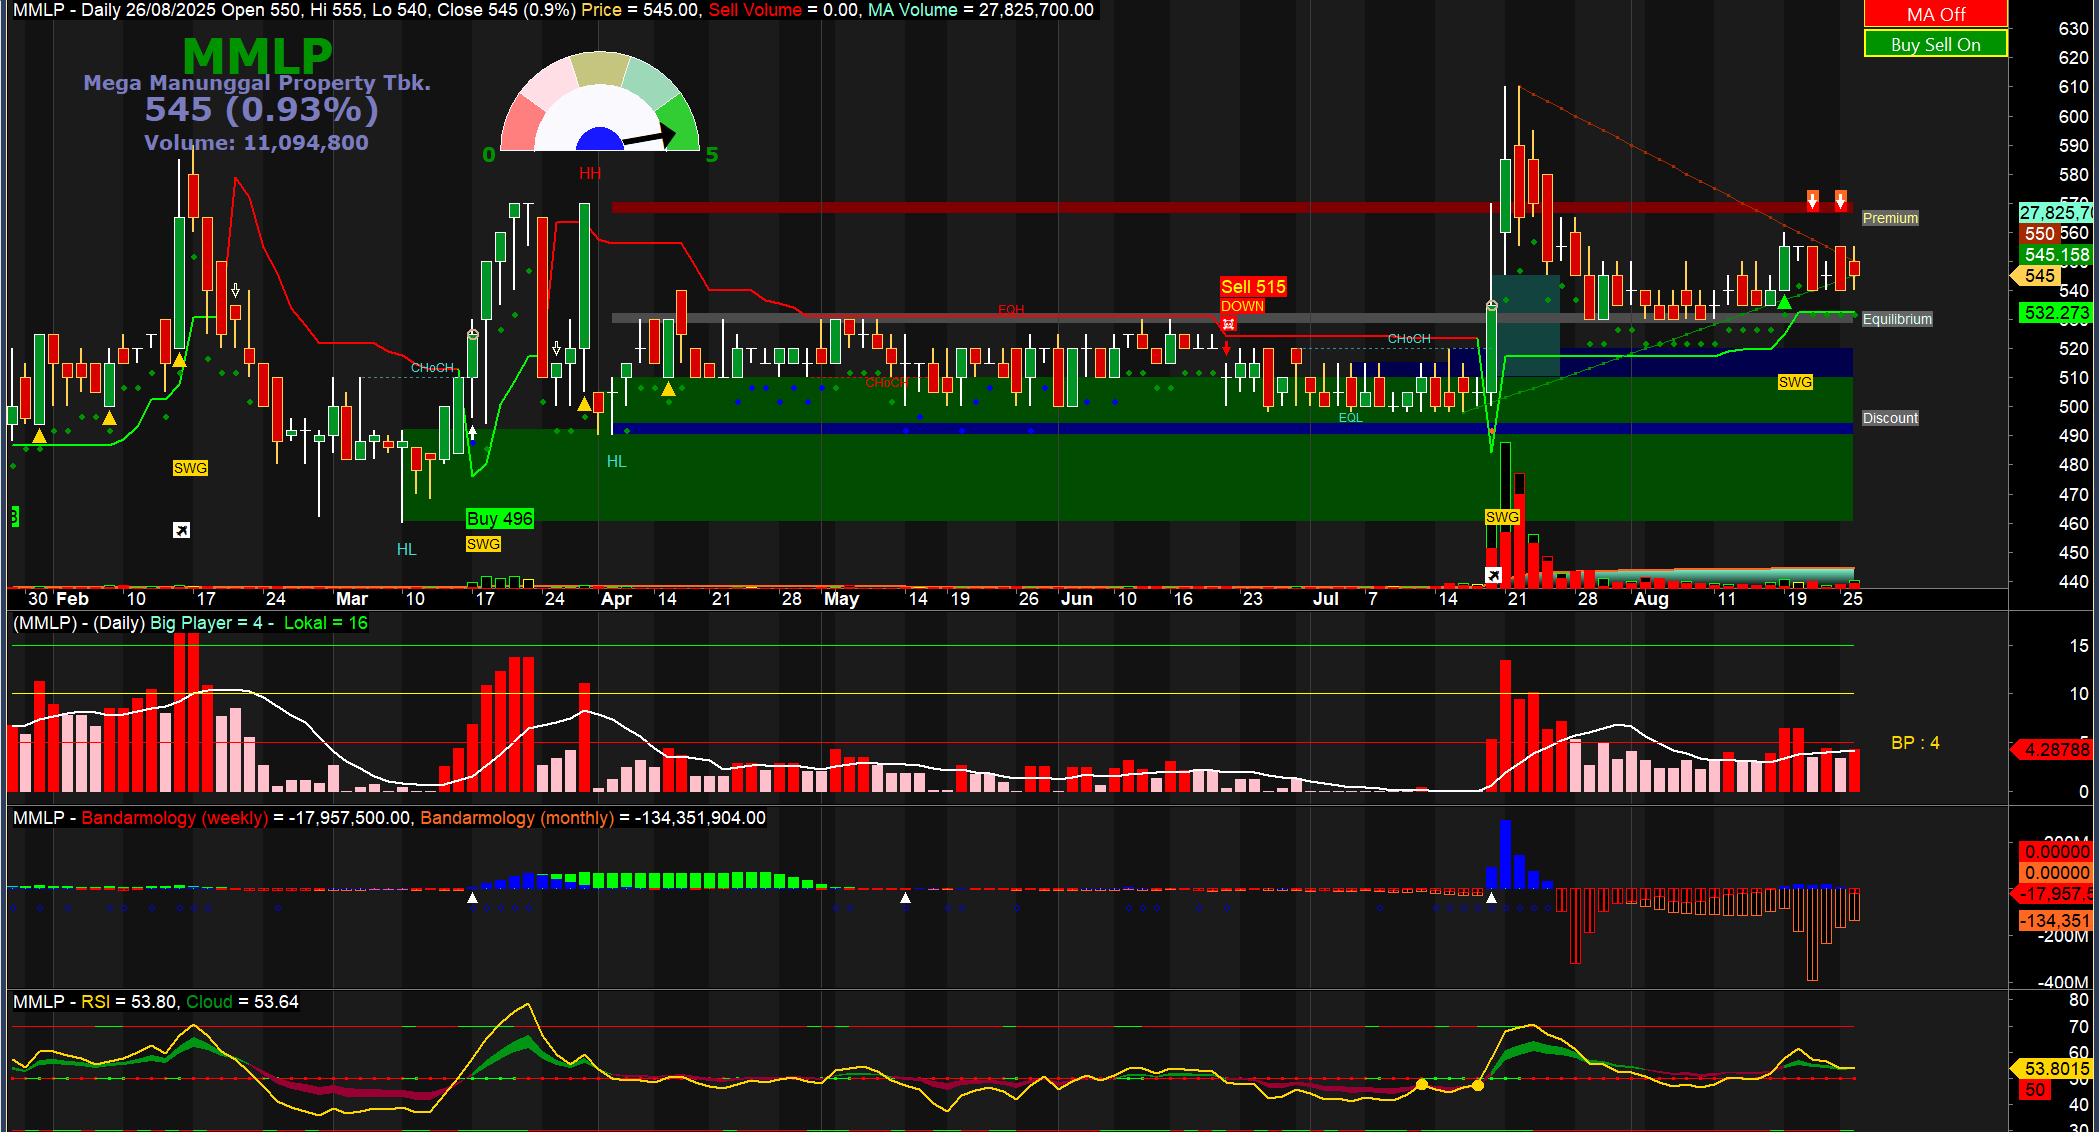Click the Volume: 11,094,800 text
Viewport: 2099px width, 1132px height.
click(x=256, y=143)
